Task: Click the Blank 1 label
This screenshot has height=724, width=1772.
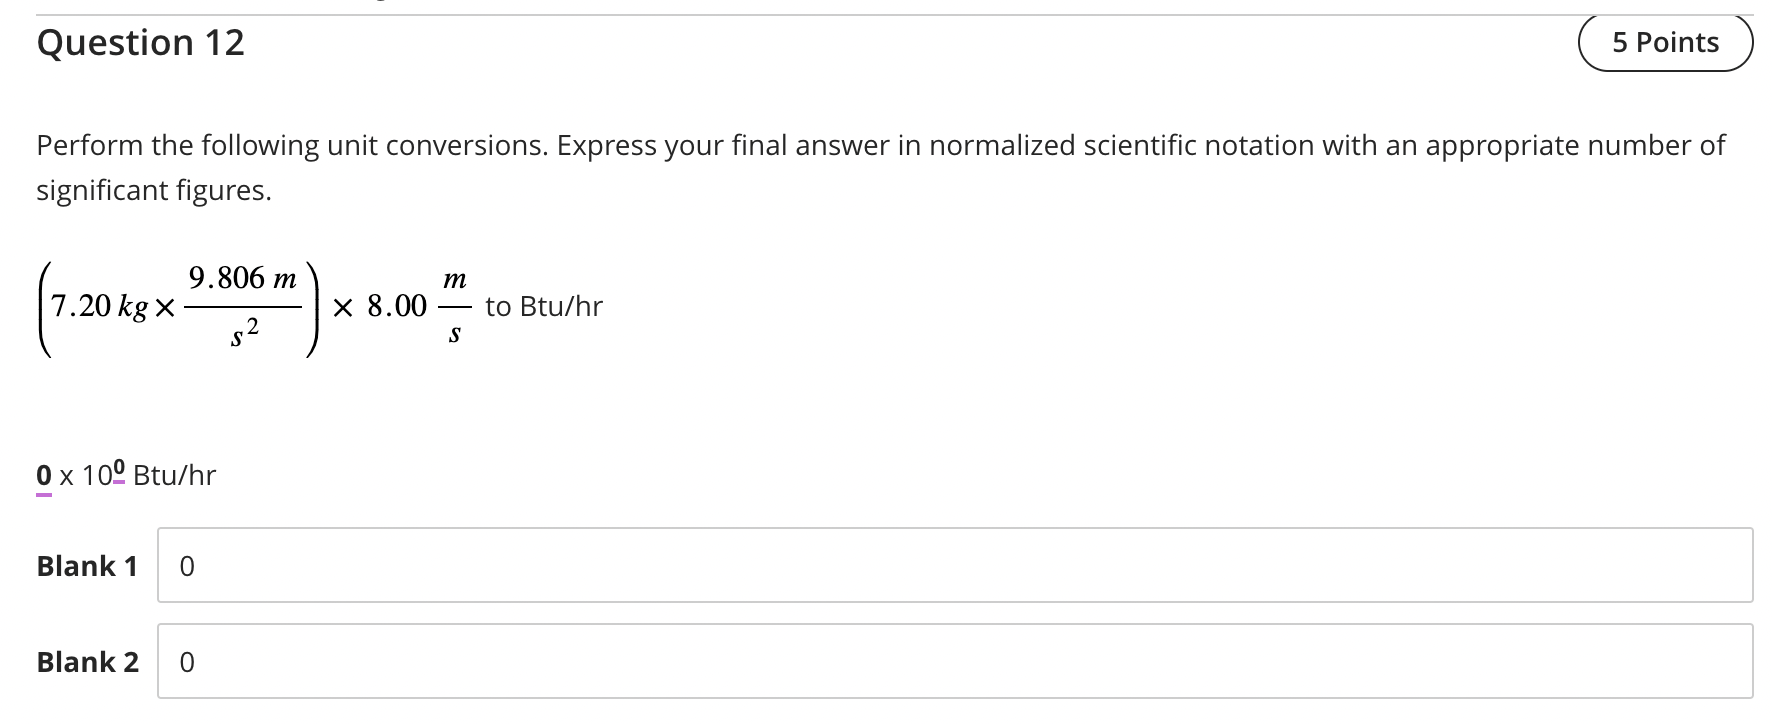Action: click(86, 565)
